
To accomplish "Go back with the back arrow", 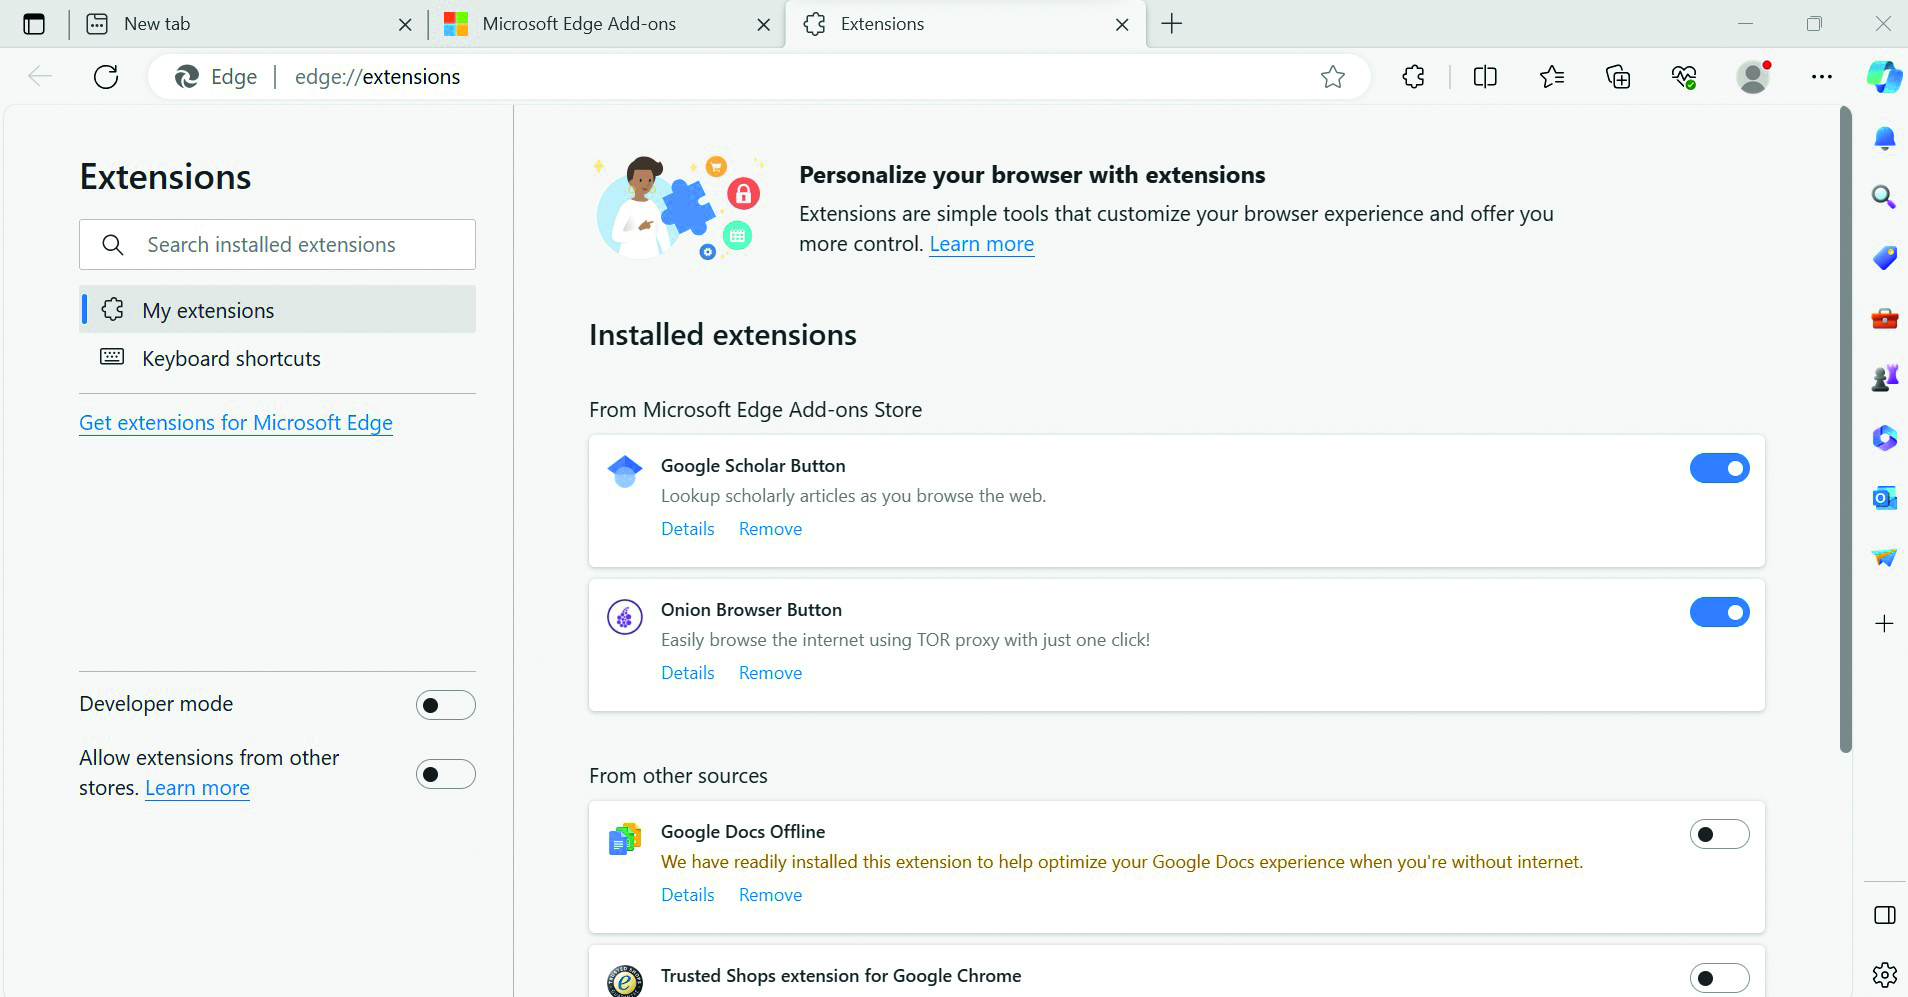I will (40, 77).
